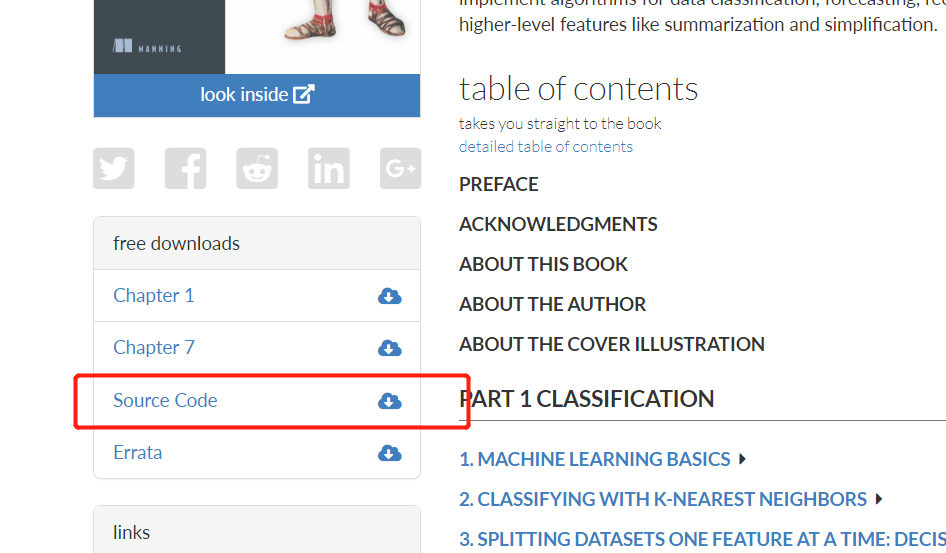The height and width of the screenshot is (553, 946).
Task: Click the Chapter 7 cloud download icon
Action: tap(390, 348)
